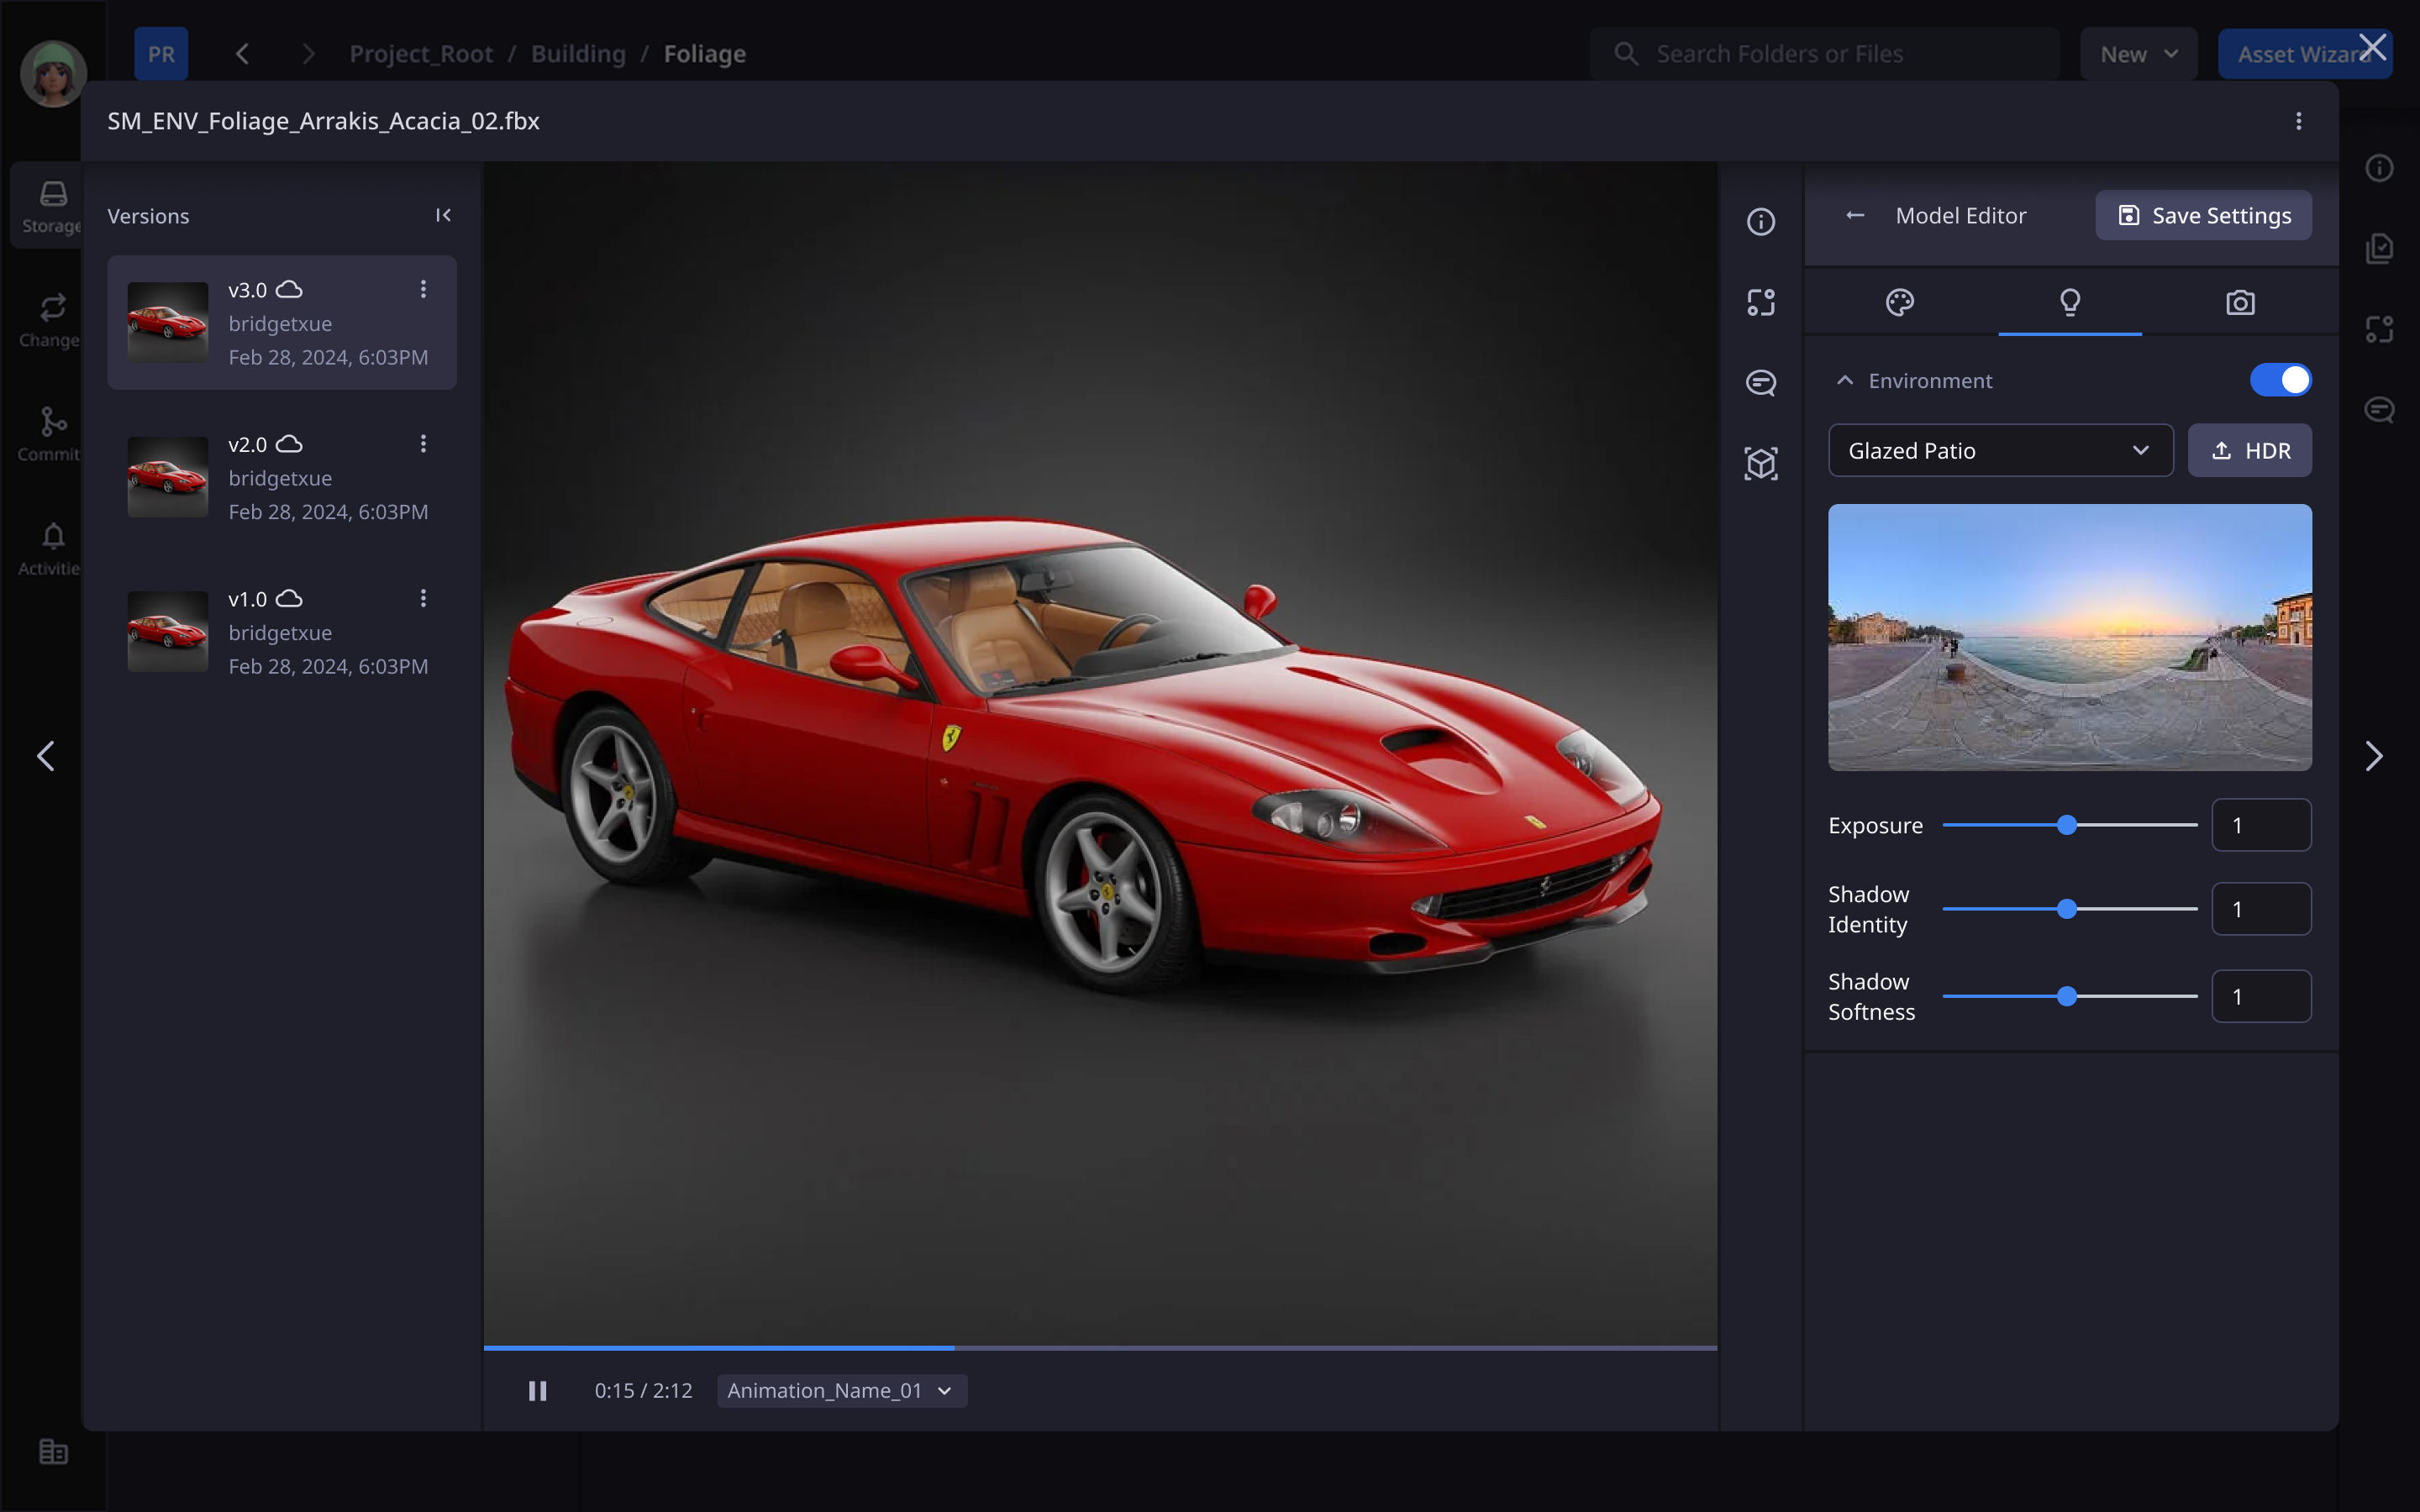The width and height of the screenshot is (2420, 1512).
Task: Open more options for version v2.0
Action: pyautogui.click(x=423, y=443)
